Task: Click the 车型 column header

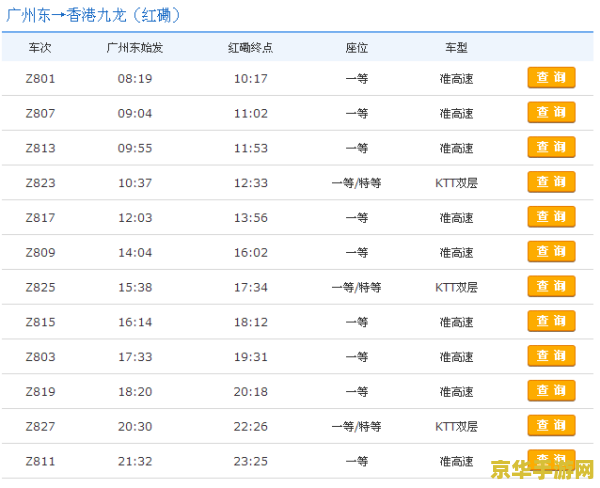Action: click(456, 48)
